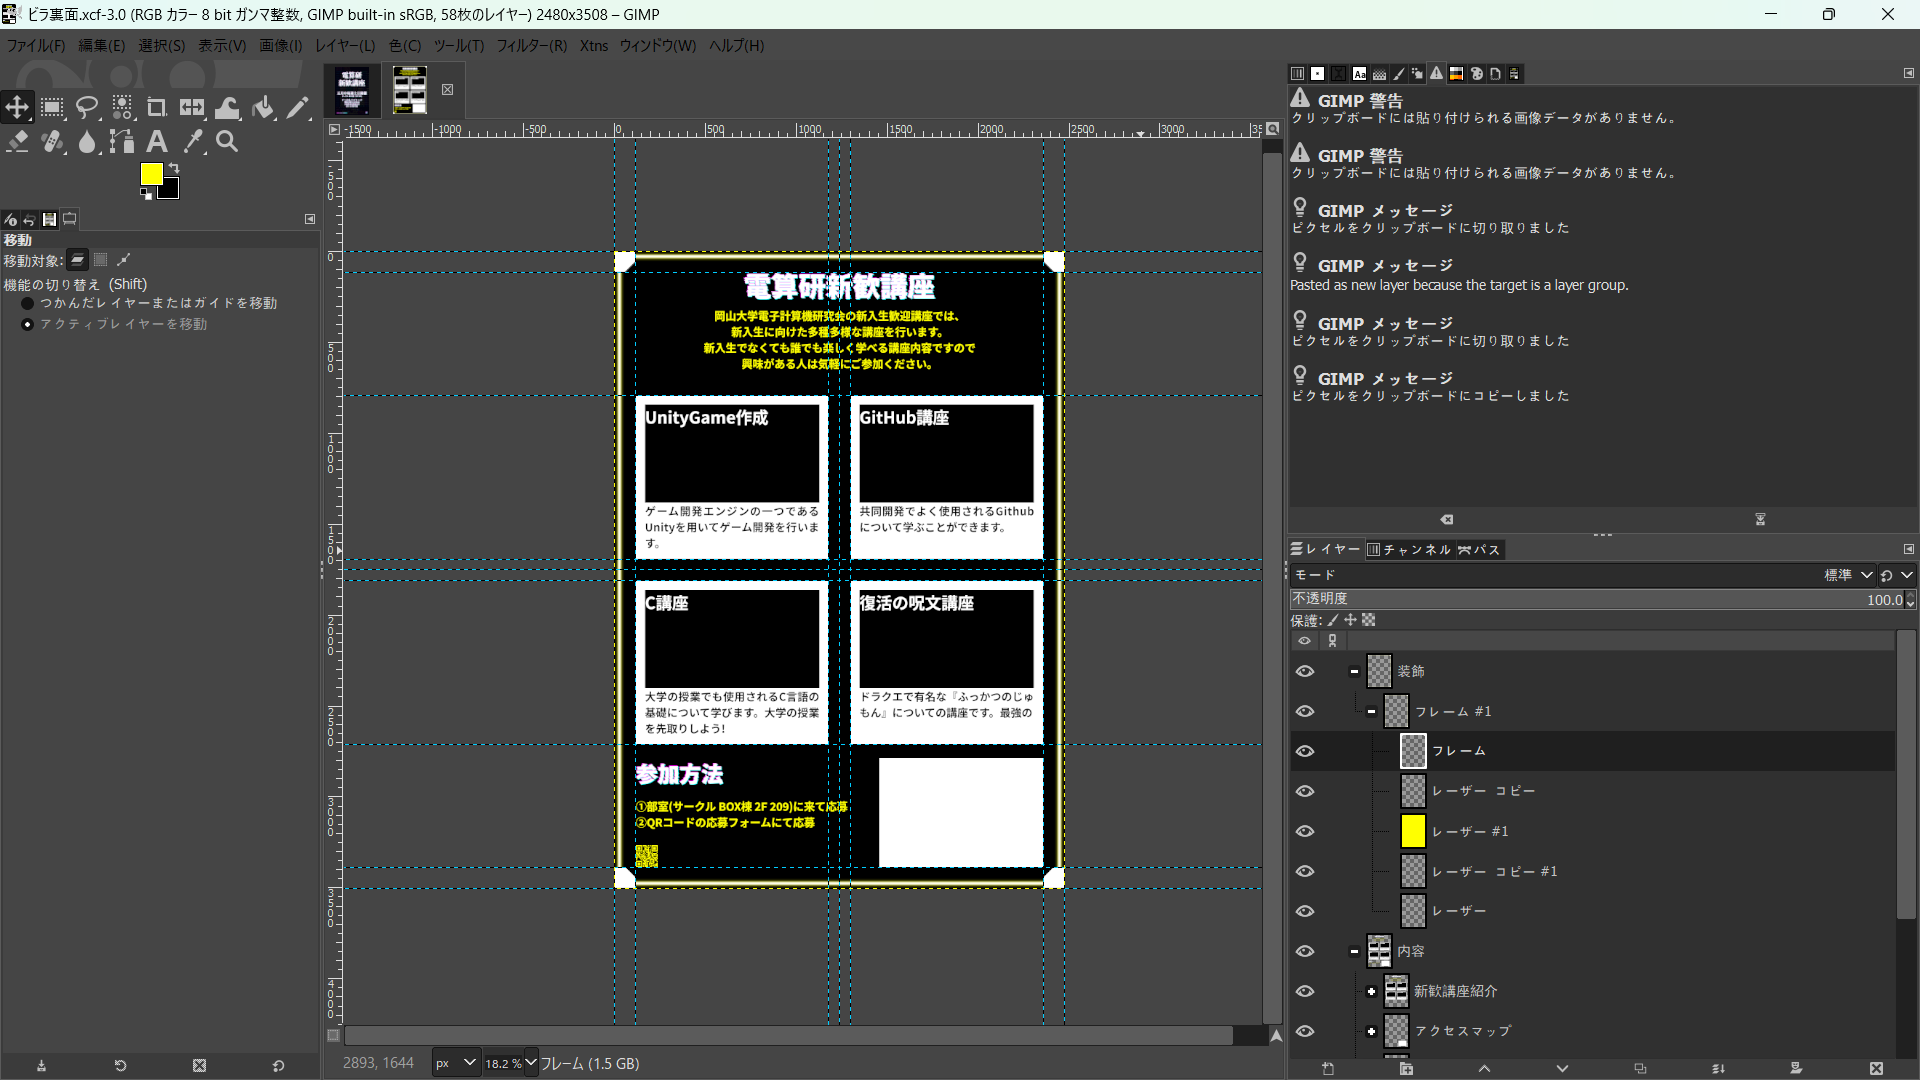The width and height of the screenshot is (1920, 1080).
Task: Expand the 新歓講座紹介 layer group
Action: 1371,991
